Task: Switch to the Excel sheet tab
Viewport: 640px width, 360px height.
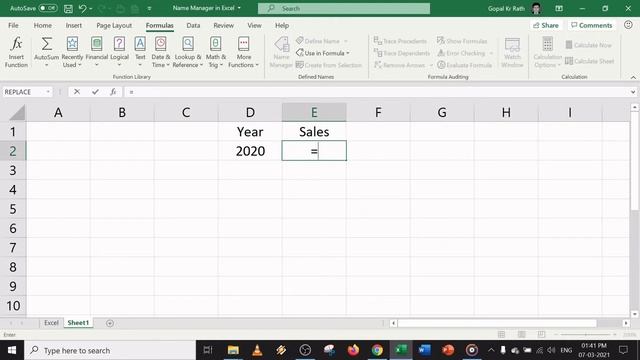Action: coord(51,322)
